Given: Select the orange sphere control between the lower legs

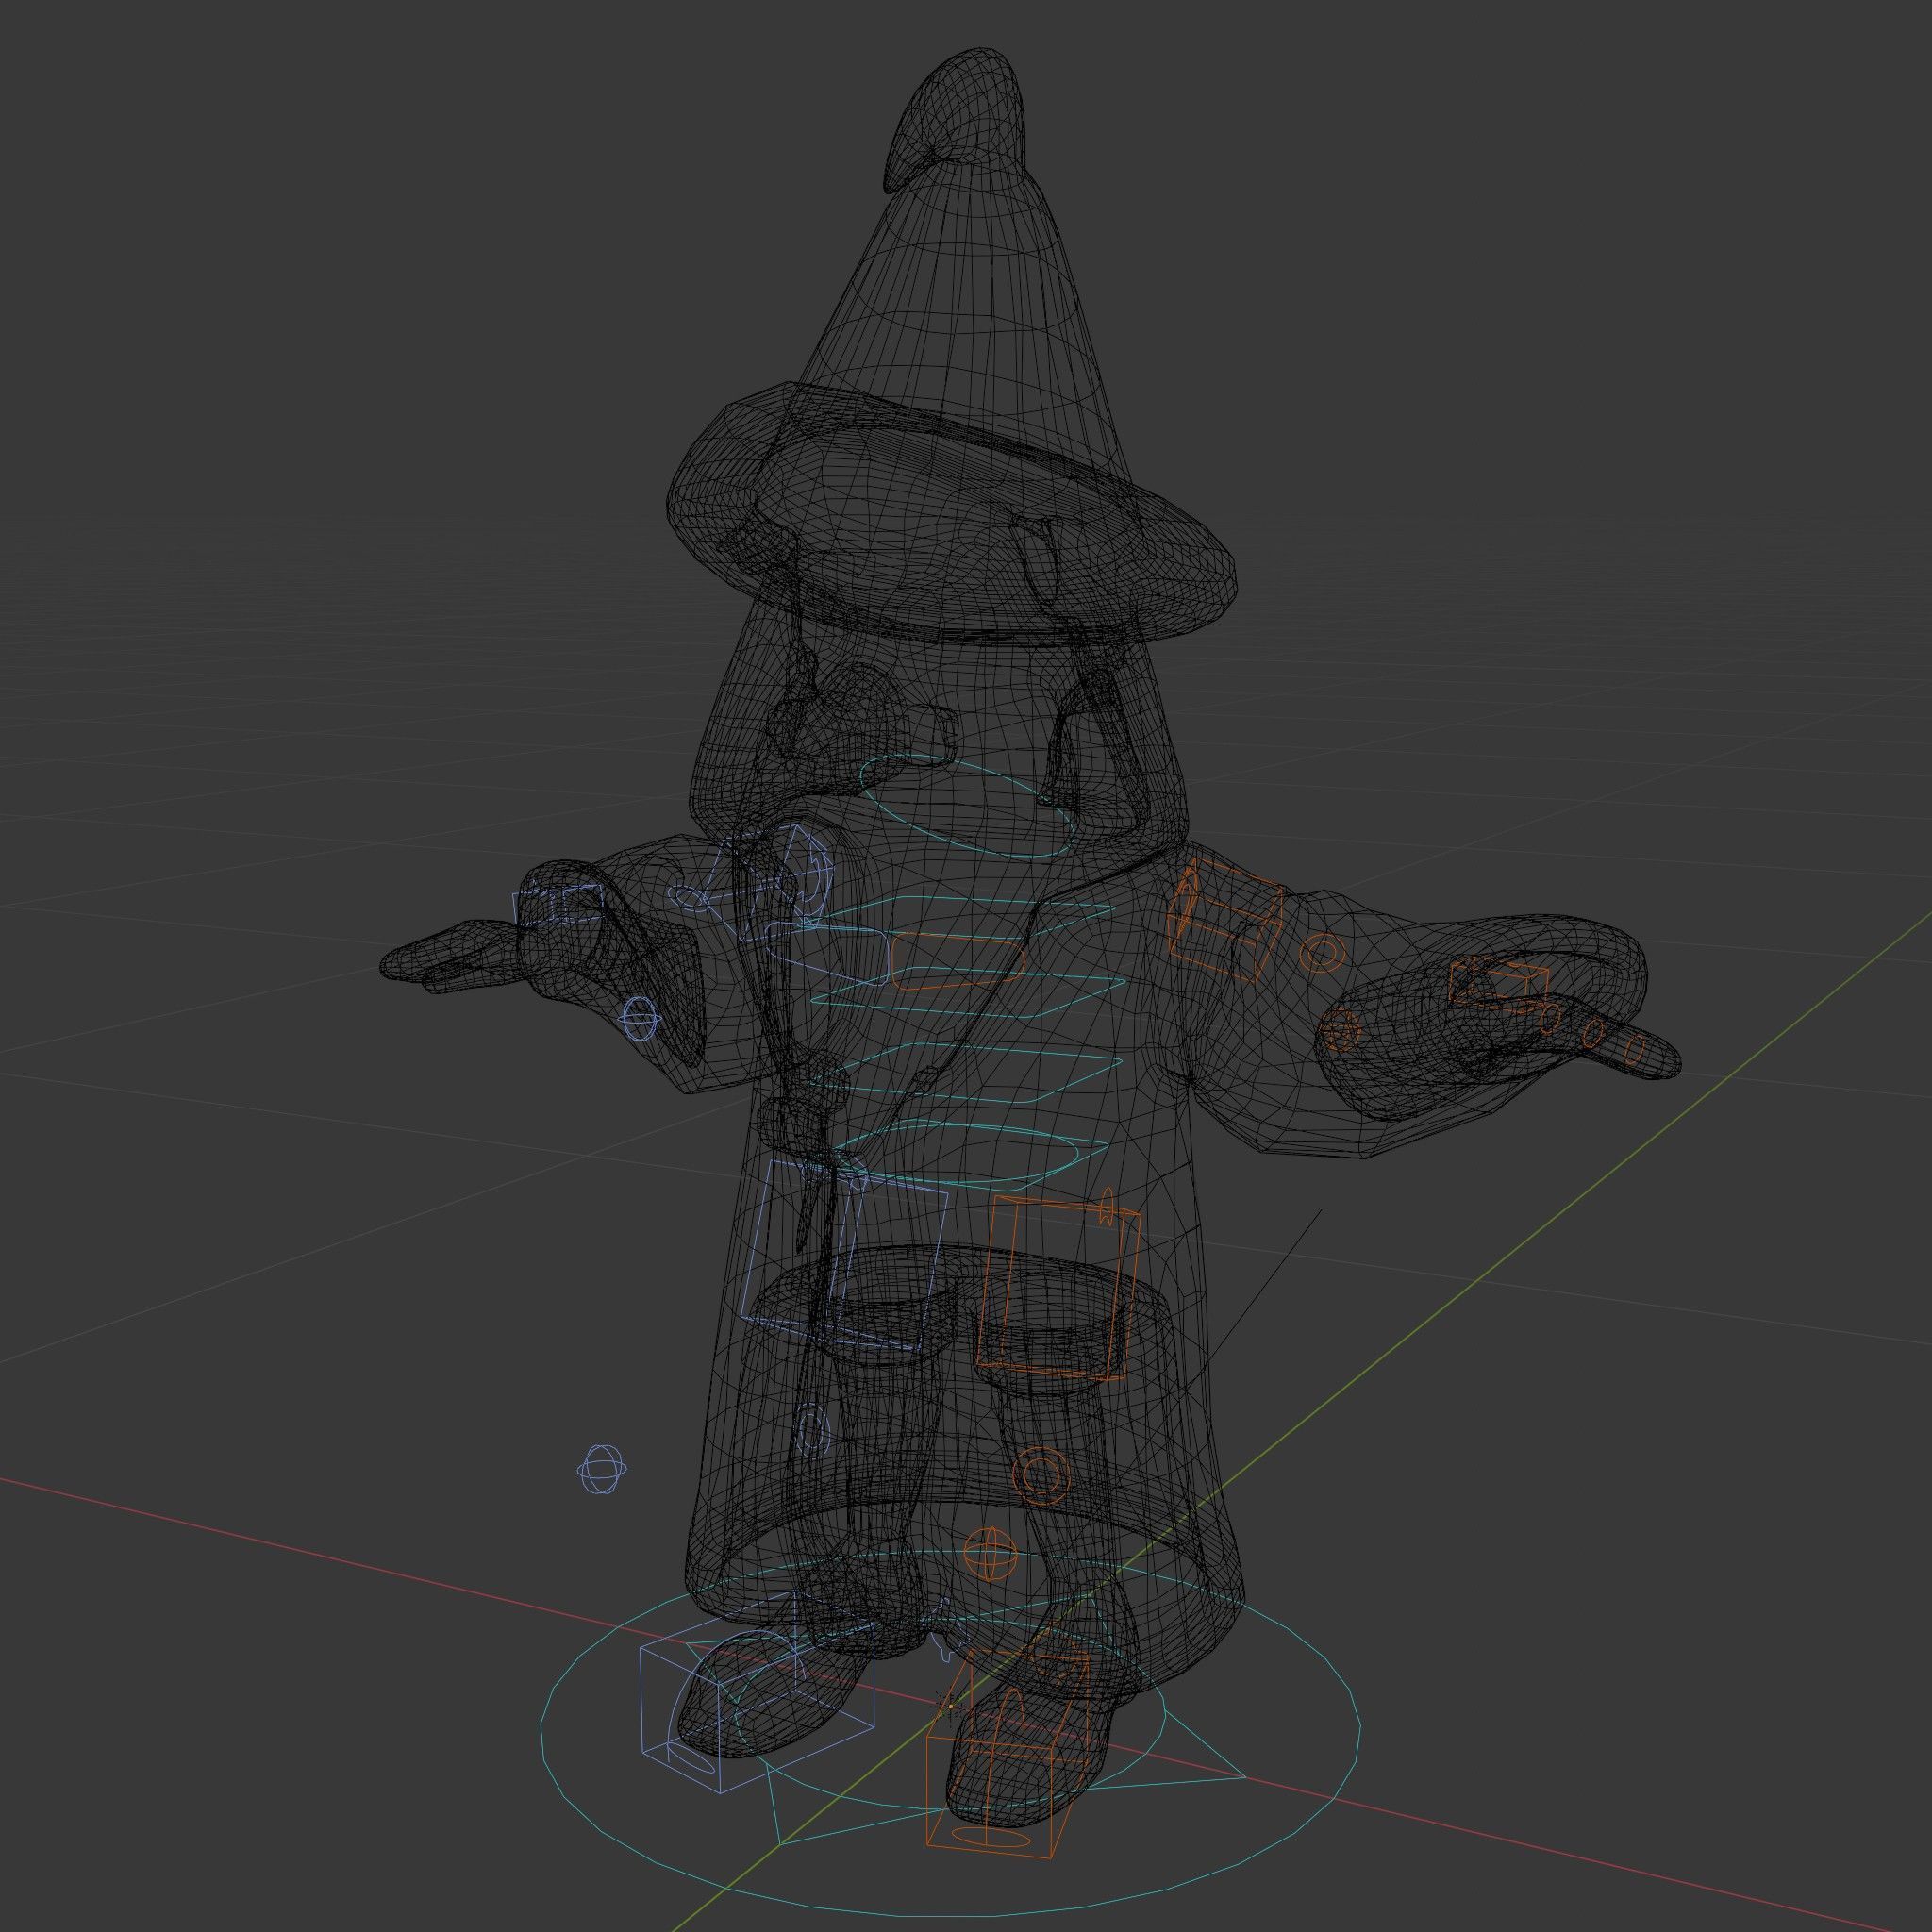Looking at the screenshot, I should (990, 1553).
